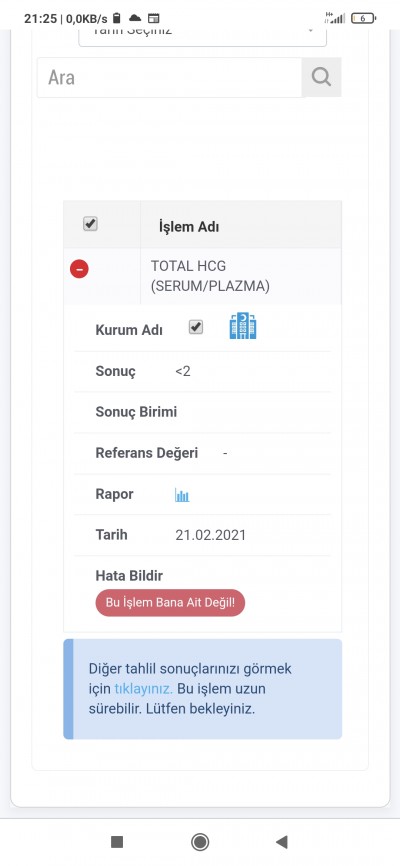The height and width of the screenshot is (866, 400).
Task: Tap the cloud icon in status bar
Action: pos(135,18)
